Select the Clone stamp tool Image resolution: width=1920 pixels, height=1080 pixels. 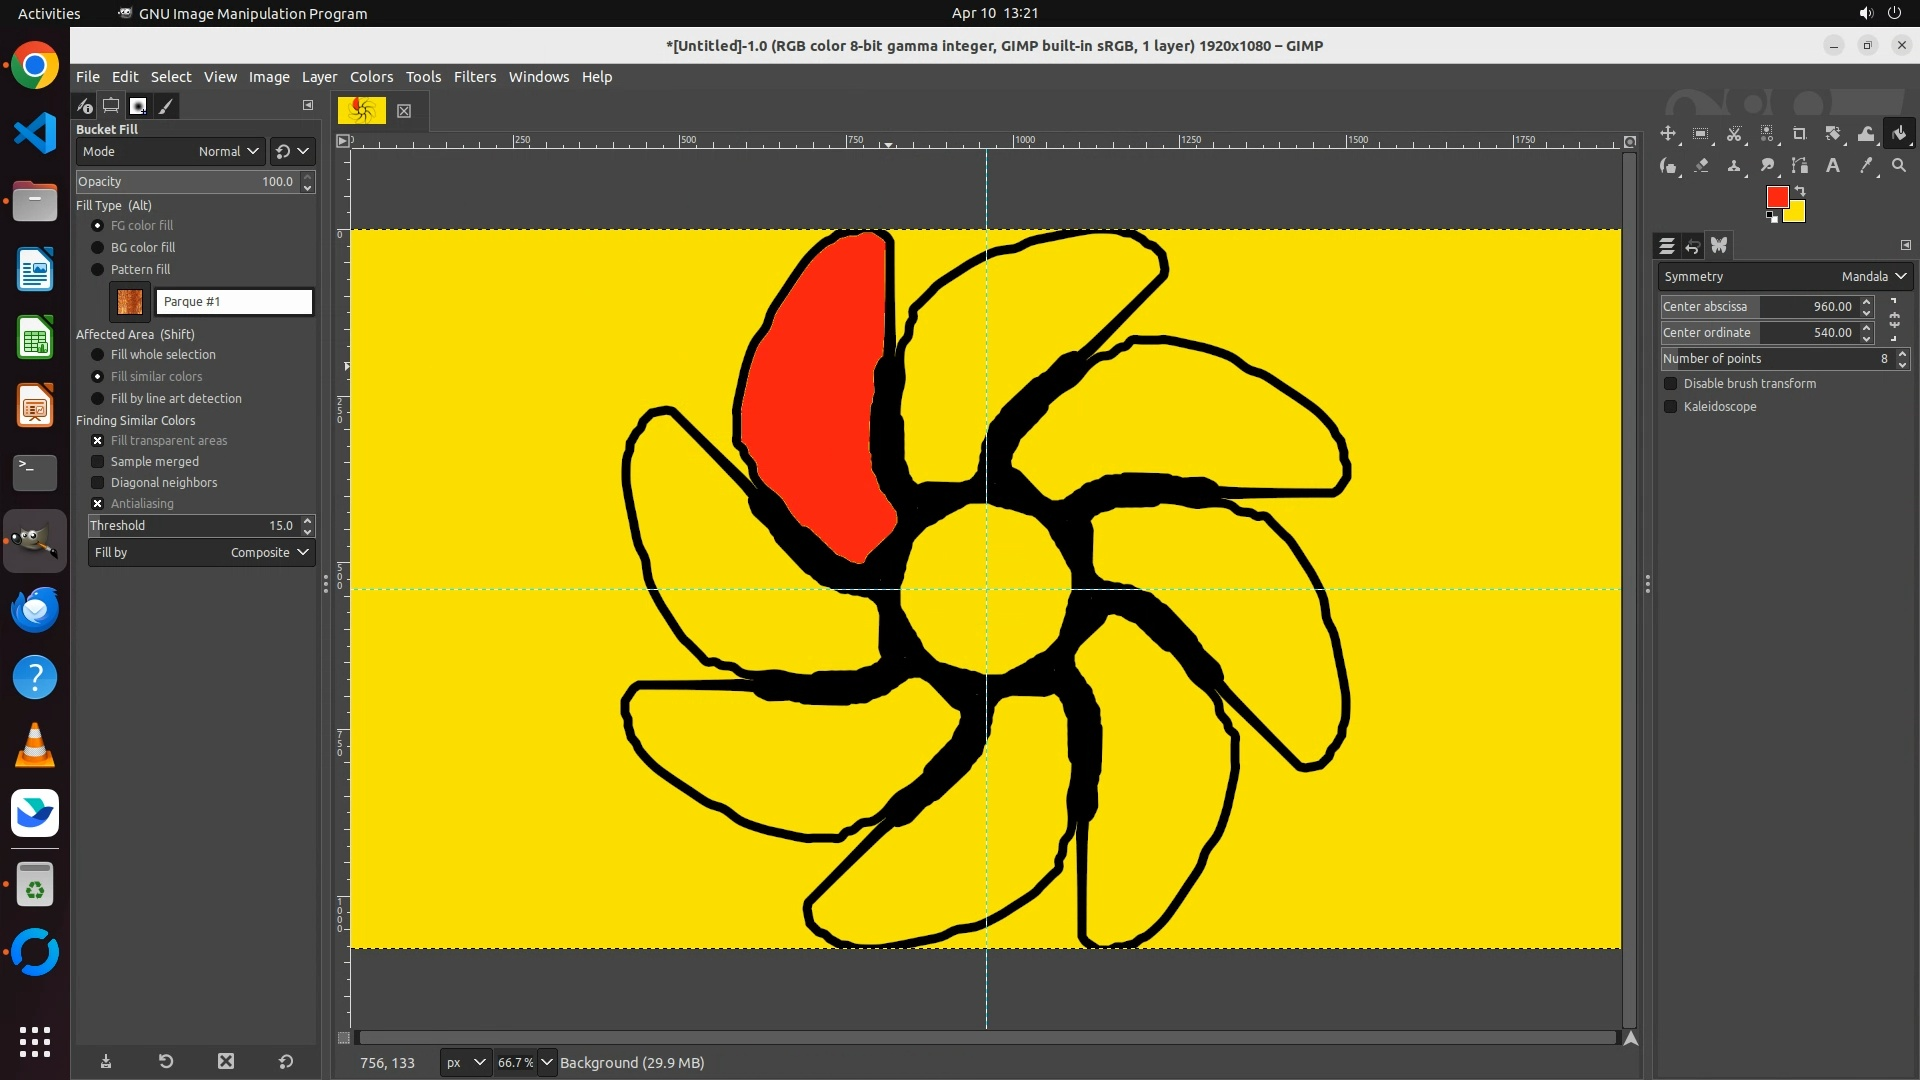point(1734,166)
